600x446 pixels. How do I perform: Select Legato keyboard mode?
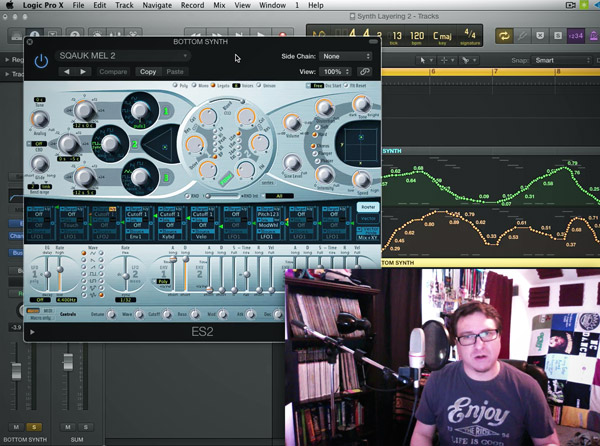(213, 86)
